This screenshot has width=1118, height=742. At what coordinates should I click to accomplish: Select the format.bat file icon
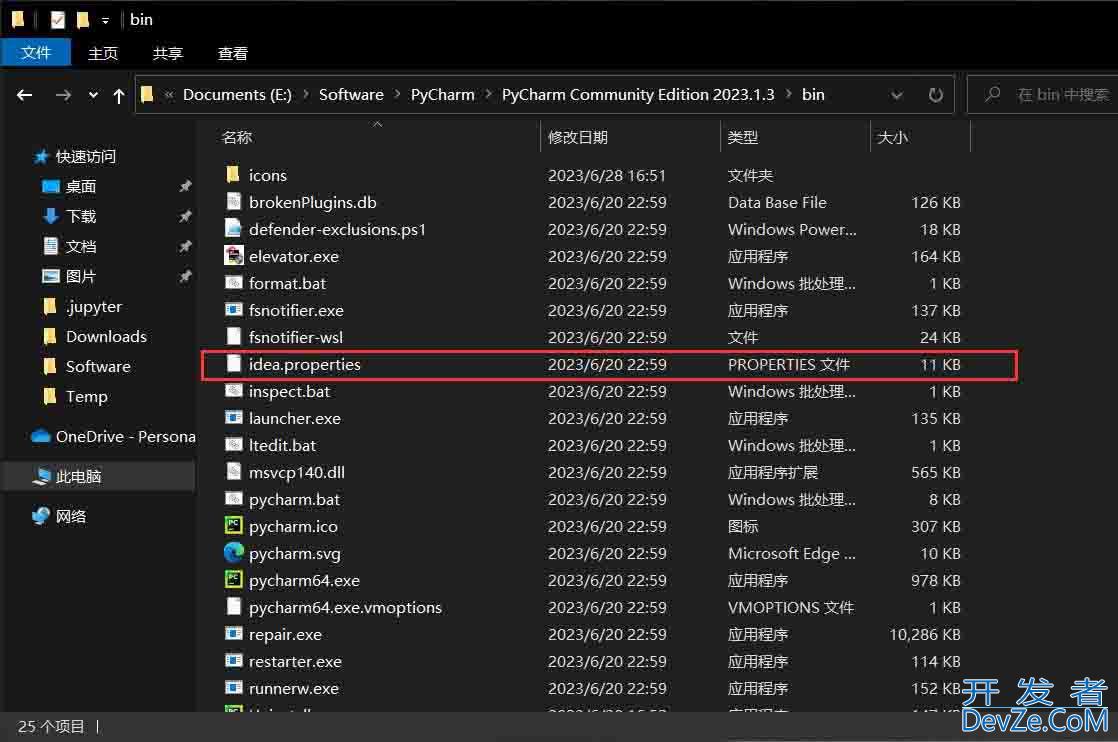pos(233,283)
